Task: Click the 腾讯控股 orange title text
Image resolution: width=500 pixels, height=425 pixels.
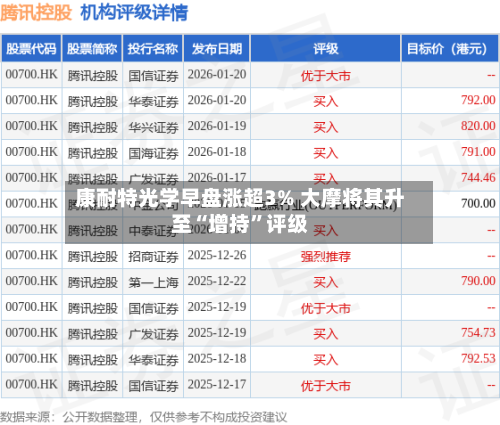Action: tap(36, 13)
